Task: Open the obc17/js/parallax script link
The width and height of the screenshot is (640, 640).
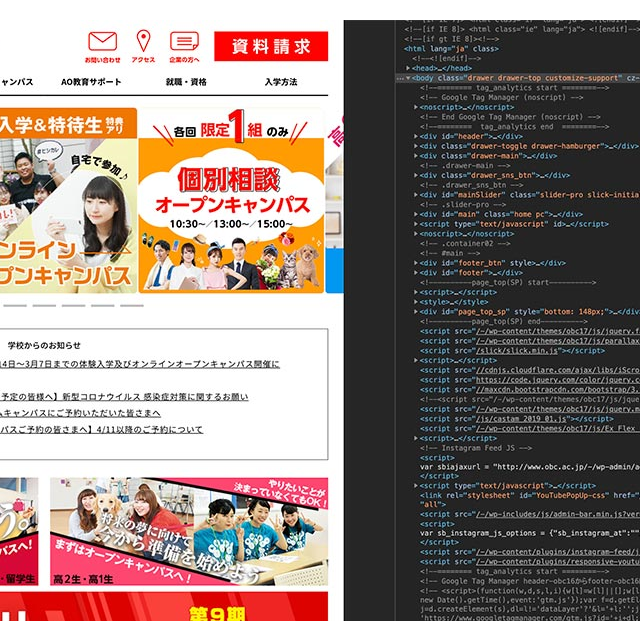Action: click(558, 341)
